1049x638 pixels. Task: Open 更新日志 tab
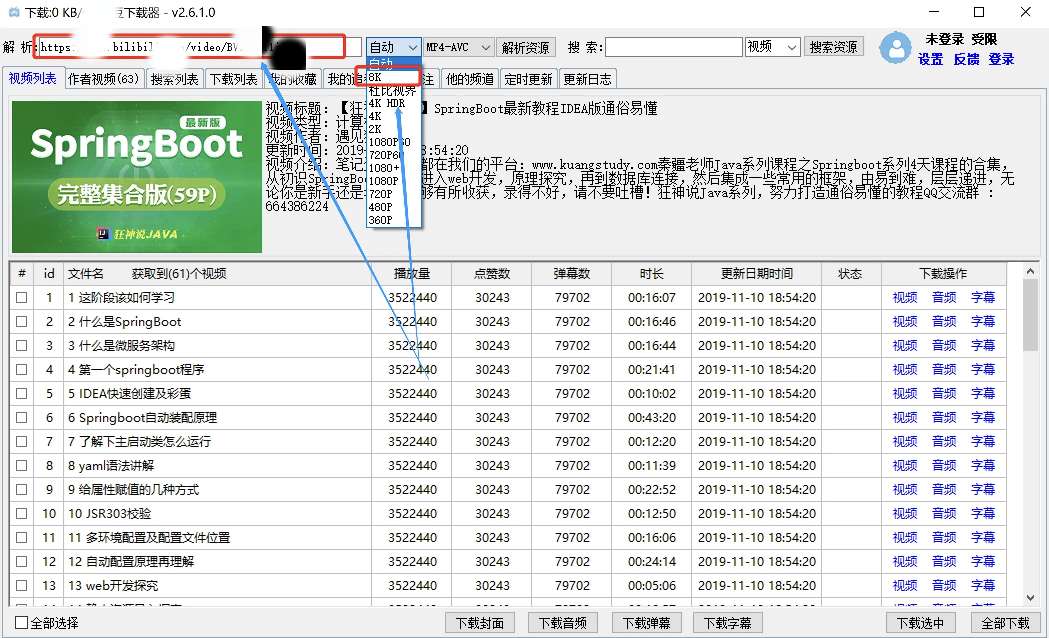pos(587,79)
